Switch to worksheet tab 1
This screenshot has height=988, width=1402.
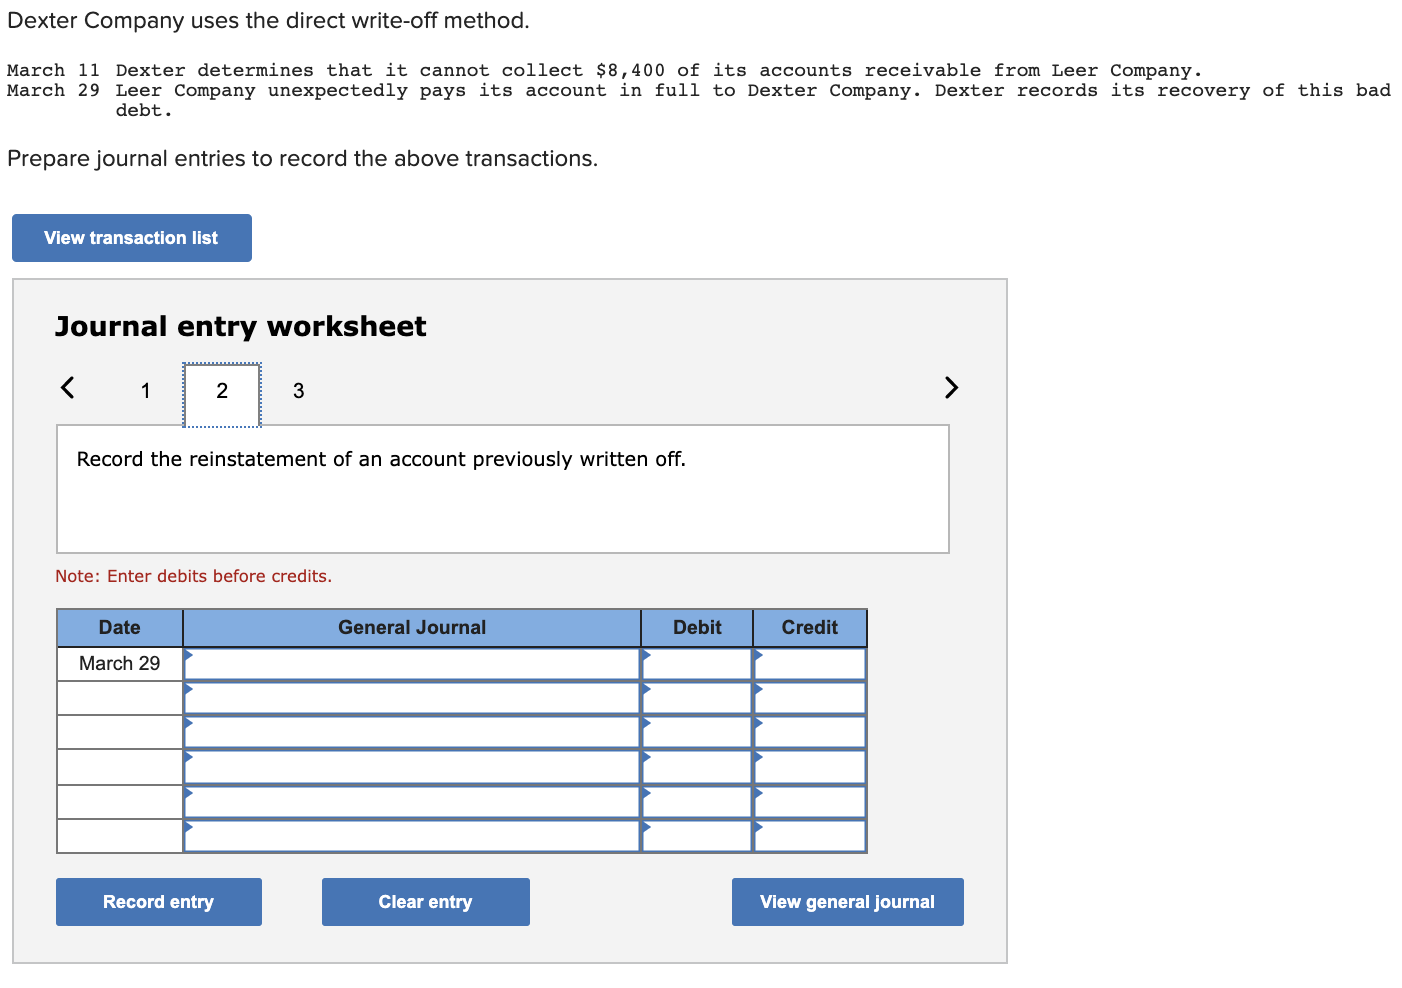pyautogui.click(x=146, y=391)
